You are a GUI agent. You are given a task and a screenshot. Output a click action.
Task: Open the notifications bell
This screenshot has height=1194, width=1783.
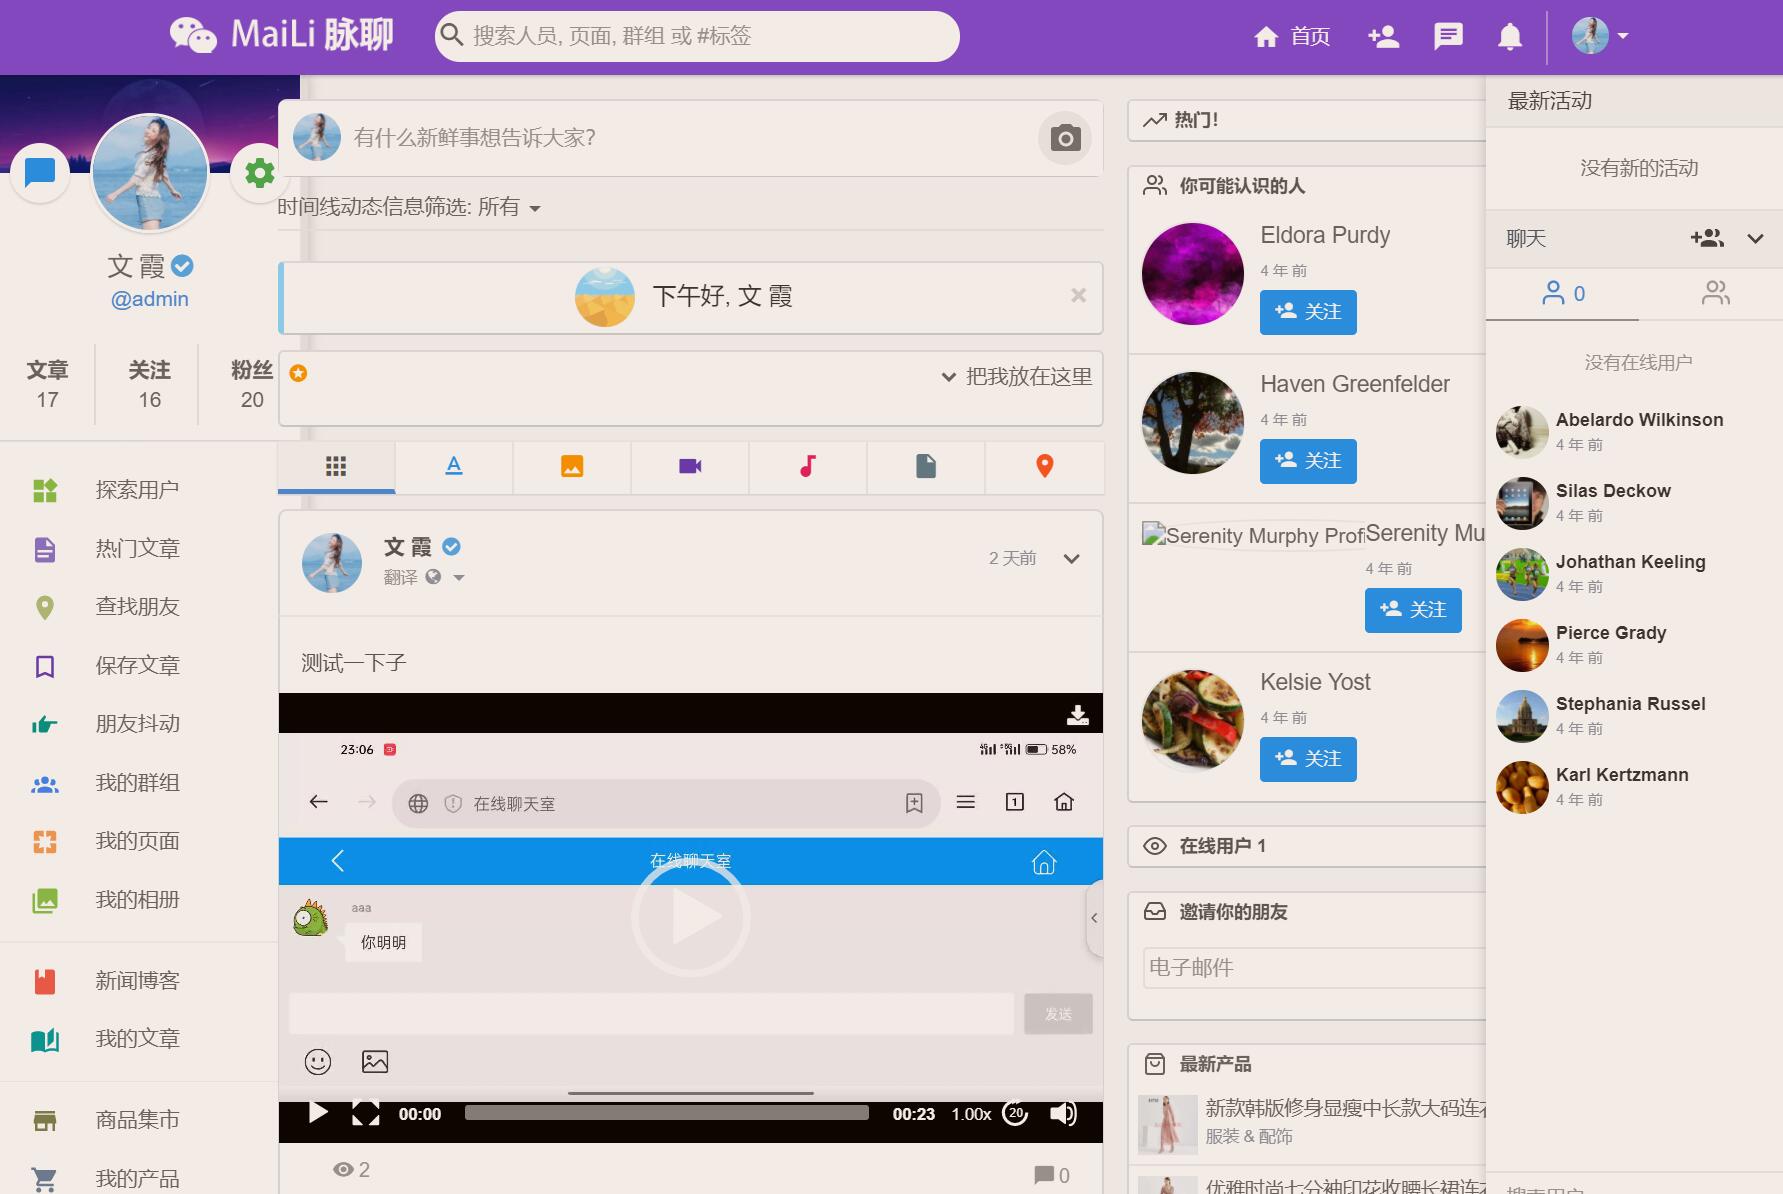pyautogui.click(x=1510, y=37)
